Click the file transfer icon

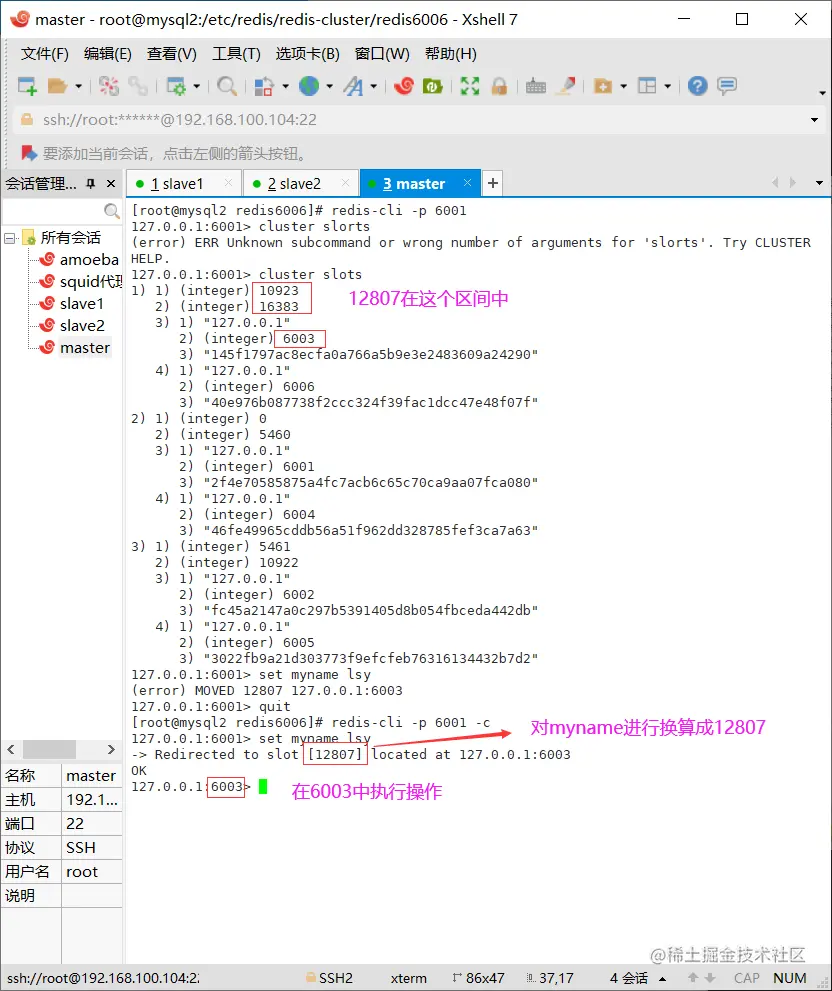click(264, 86)
